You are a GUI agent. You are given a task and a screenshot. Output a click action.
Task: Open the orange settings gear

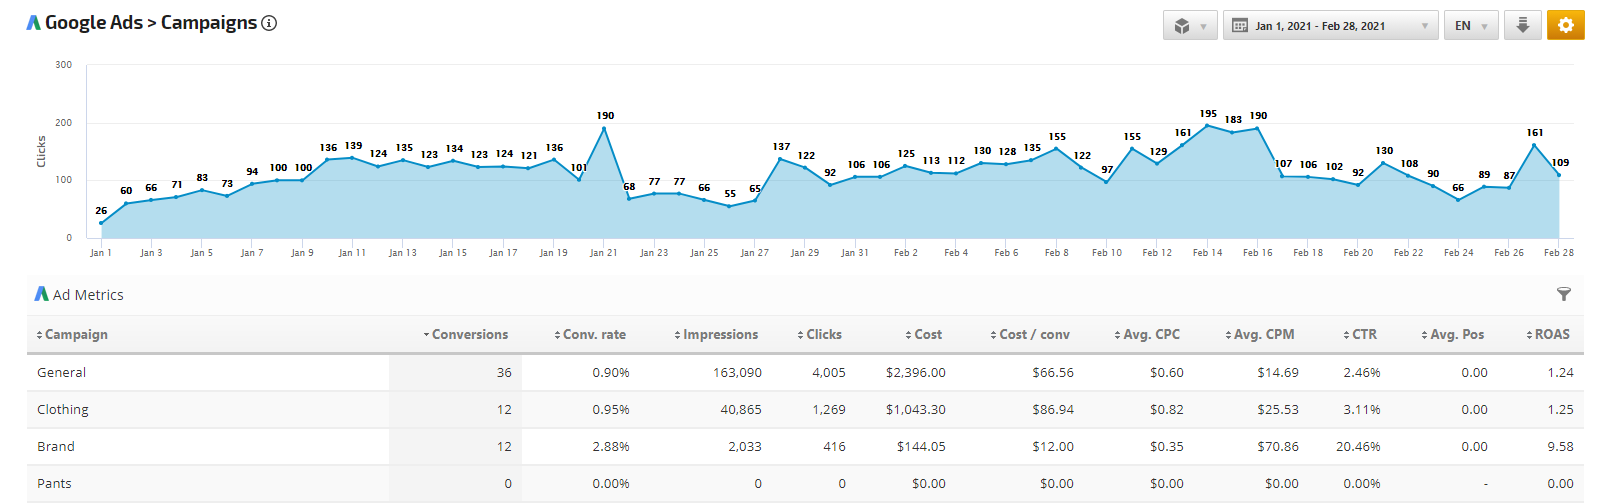[1565, 25]
